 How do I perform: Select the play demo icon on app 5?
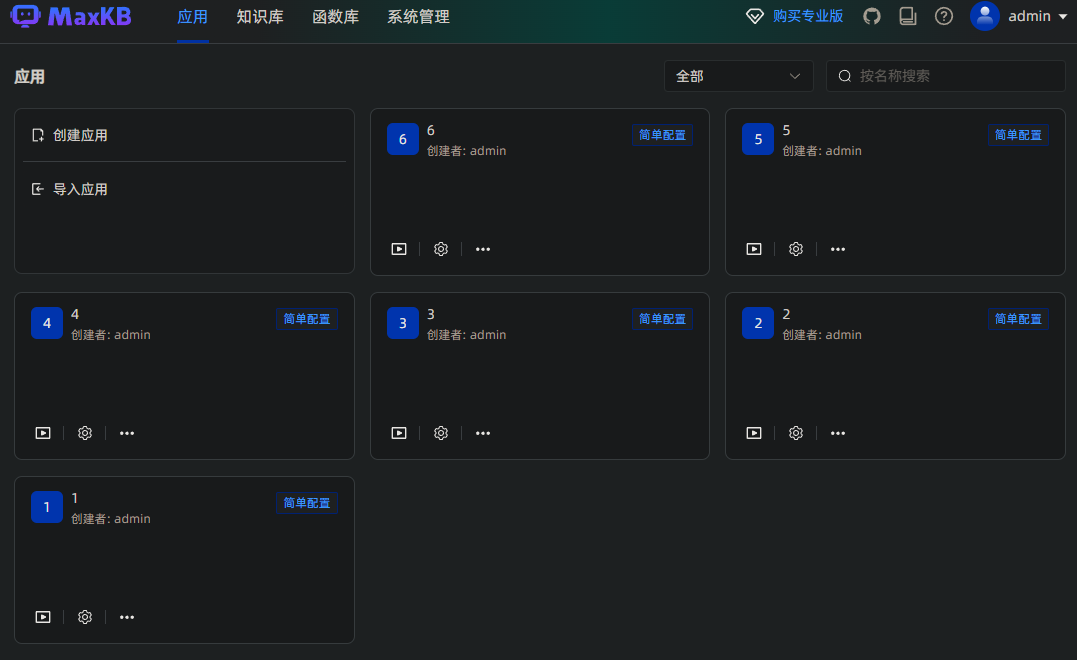(x=753, y=248)
